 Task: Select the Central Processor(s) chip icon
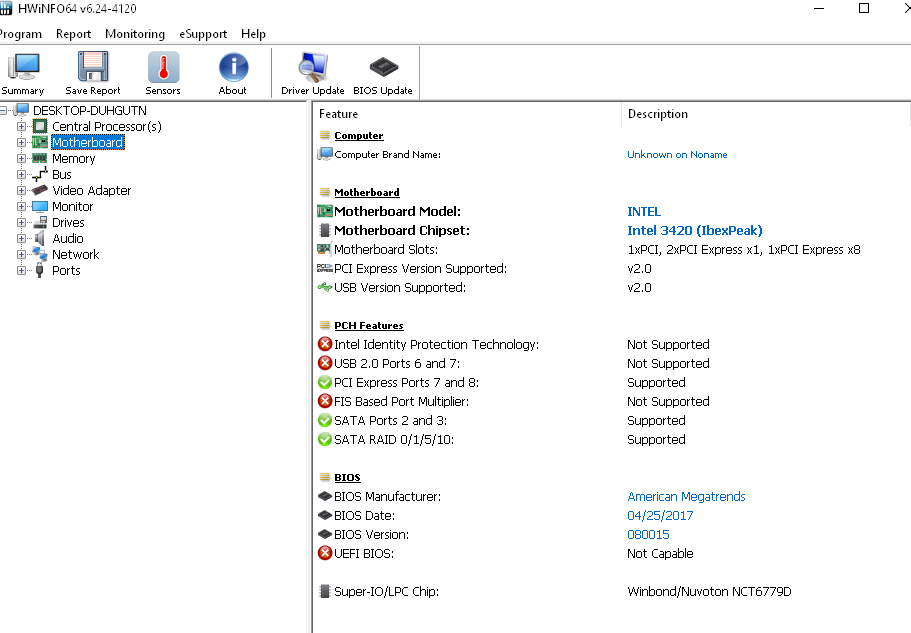point(40,126)
